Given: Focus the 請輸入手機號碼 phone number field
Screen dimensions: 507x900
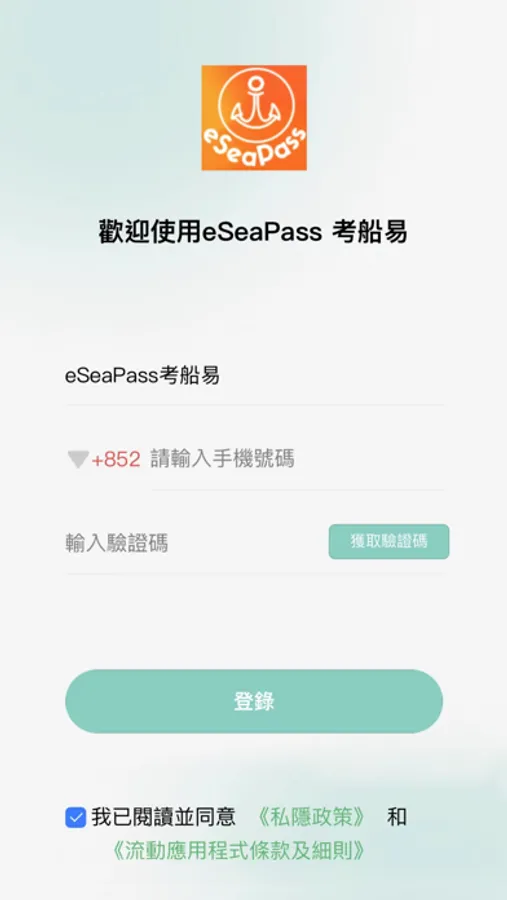Looking at the screenshot, I should (297, 459).
